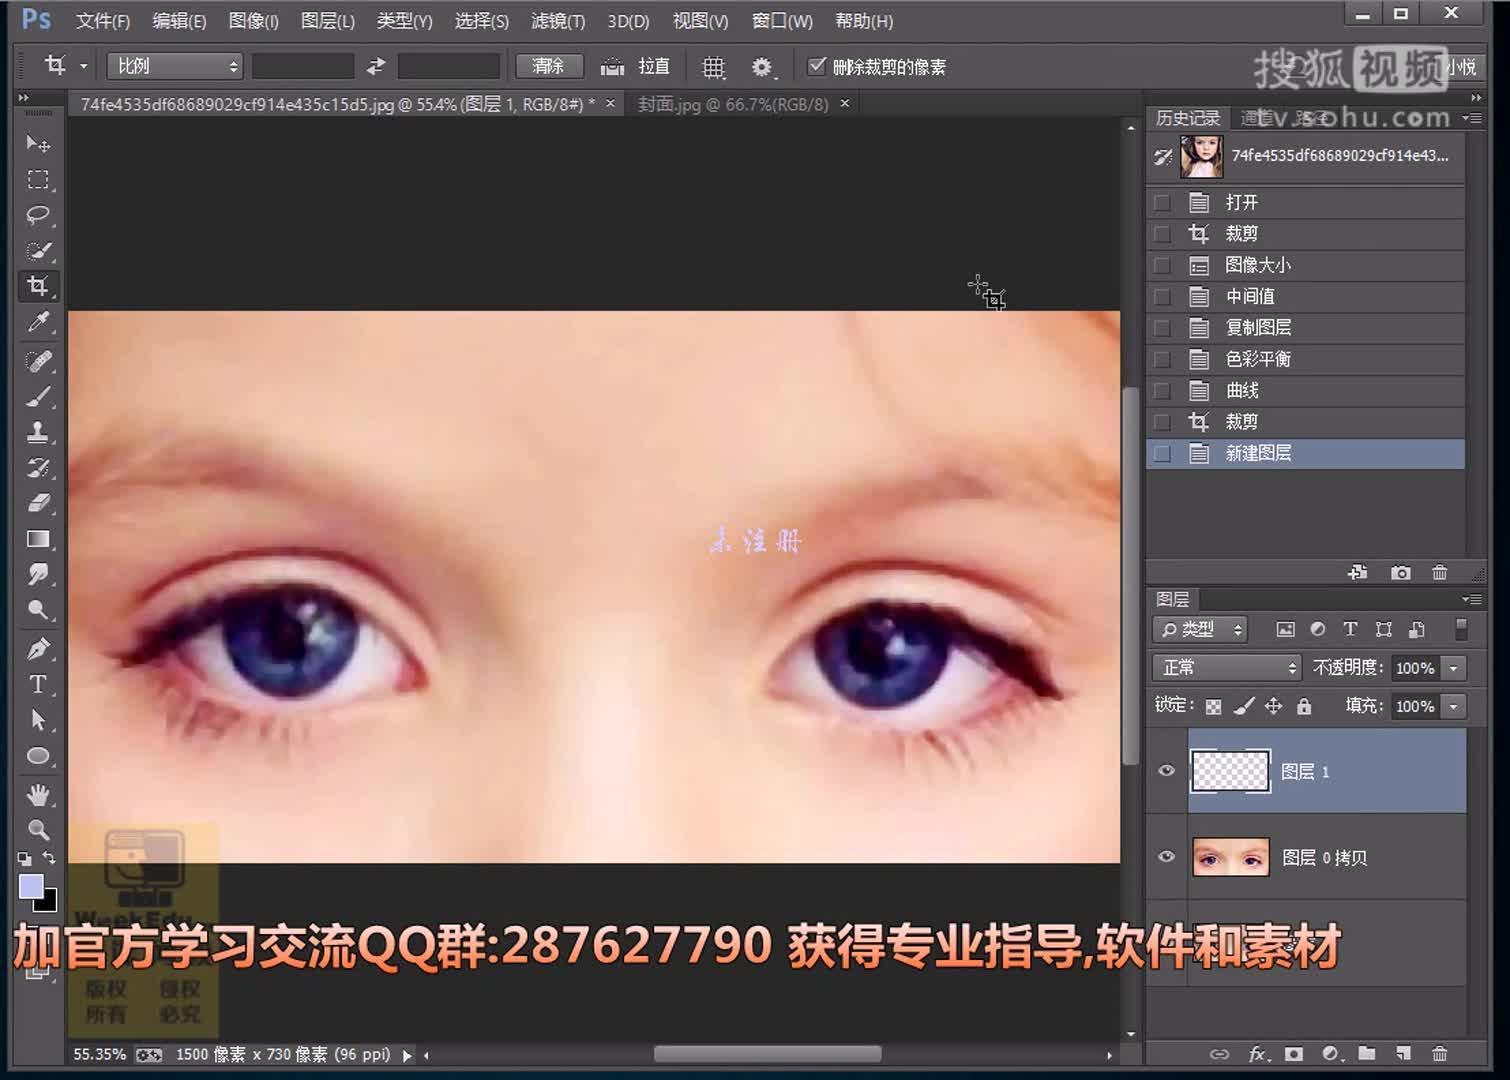
Task: Select the Eyedropper tool
Action: (39, 322)
